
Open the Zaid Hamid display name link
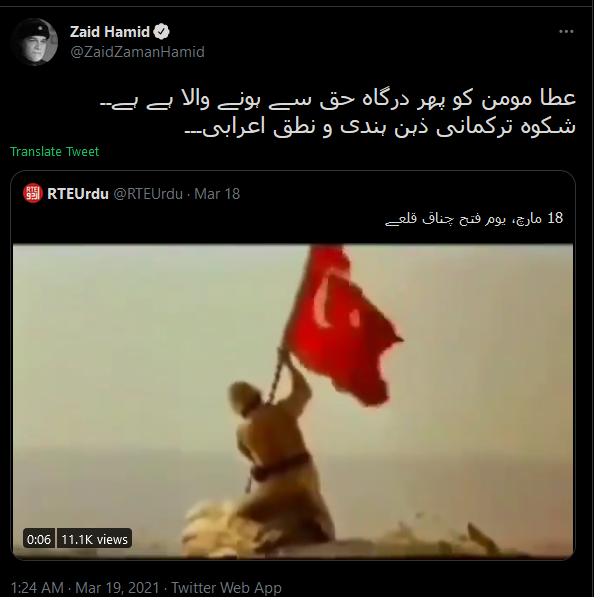point(110,32)
